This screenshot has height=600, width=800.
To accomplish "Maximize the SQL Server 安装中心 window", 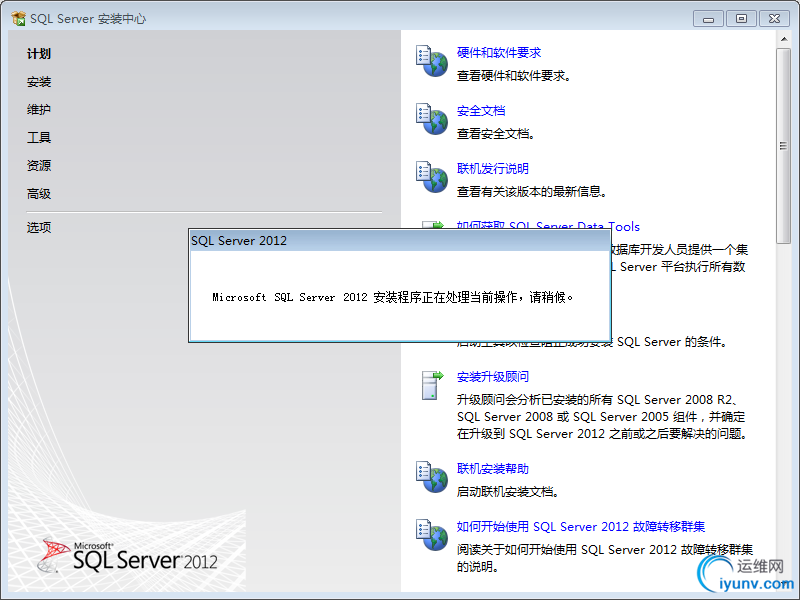I will click(x=741, y=19).
